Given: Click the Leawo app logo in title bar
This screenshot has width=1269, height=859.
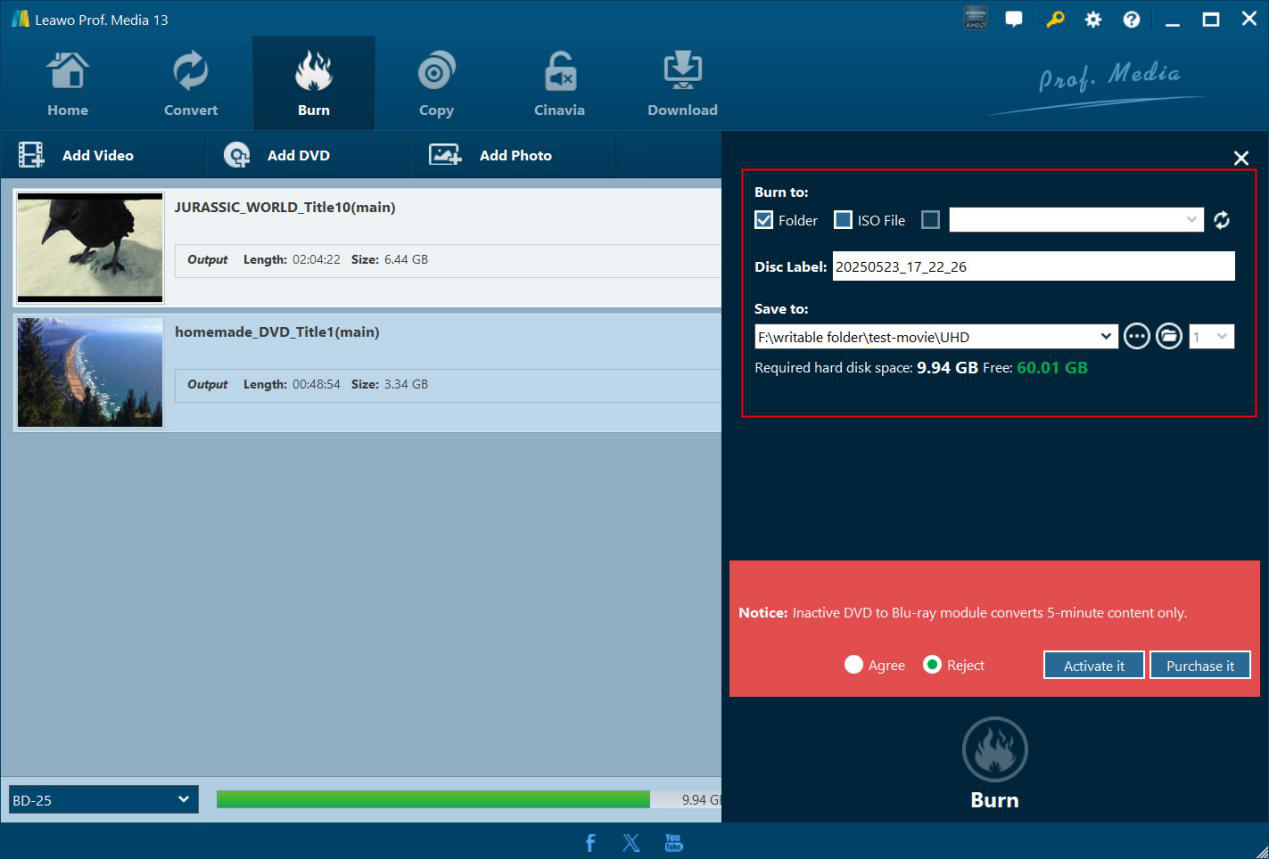Looking at the screenshot, I should click(20, 19).
